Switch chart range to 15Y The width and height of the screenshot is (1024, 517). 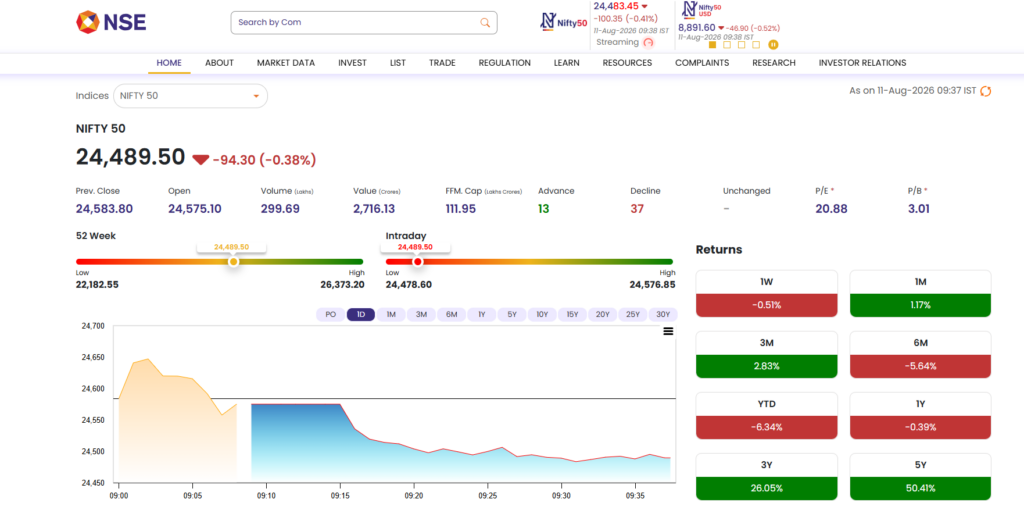(572, 315)
